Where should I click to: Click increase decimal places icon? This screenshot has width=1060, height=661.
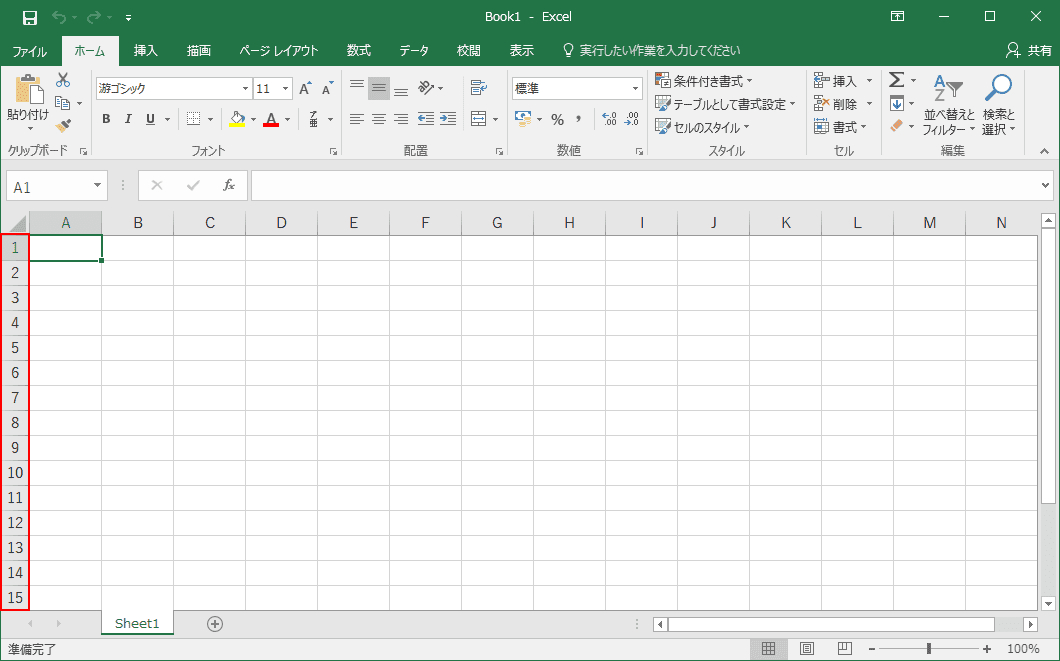point(609,119)
